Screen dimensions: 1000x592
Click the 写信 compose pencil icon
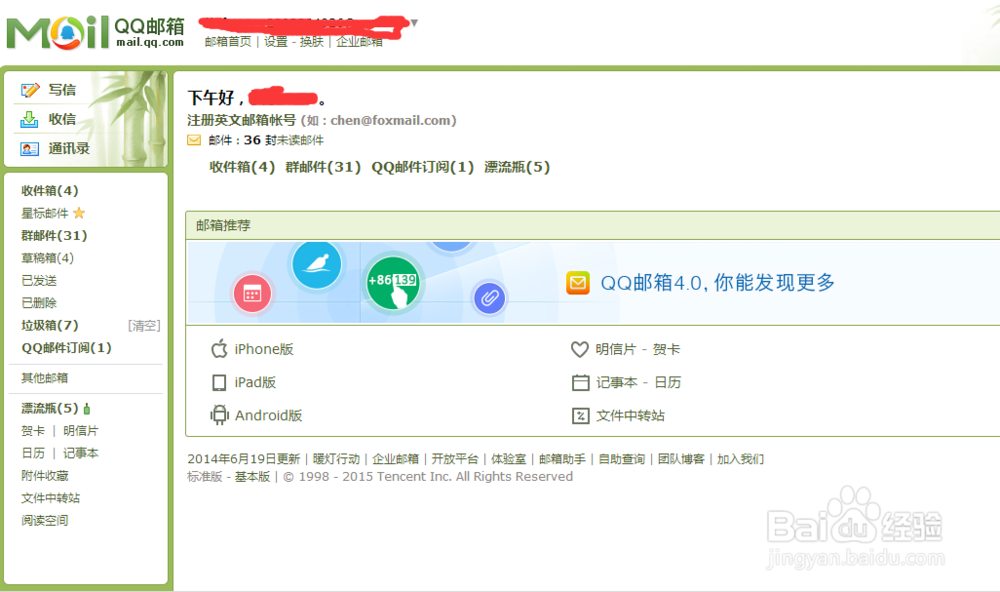pyautogui.click(x=29, y=90)
